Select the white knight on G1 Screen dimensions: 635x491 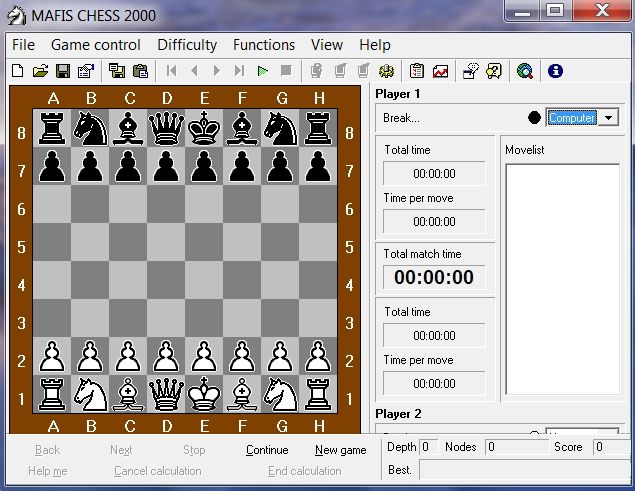[x=280, y=394]
